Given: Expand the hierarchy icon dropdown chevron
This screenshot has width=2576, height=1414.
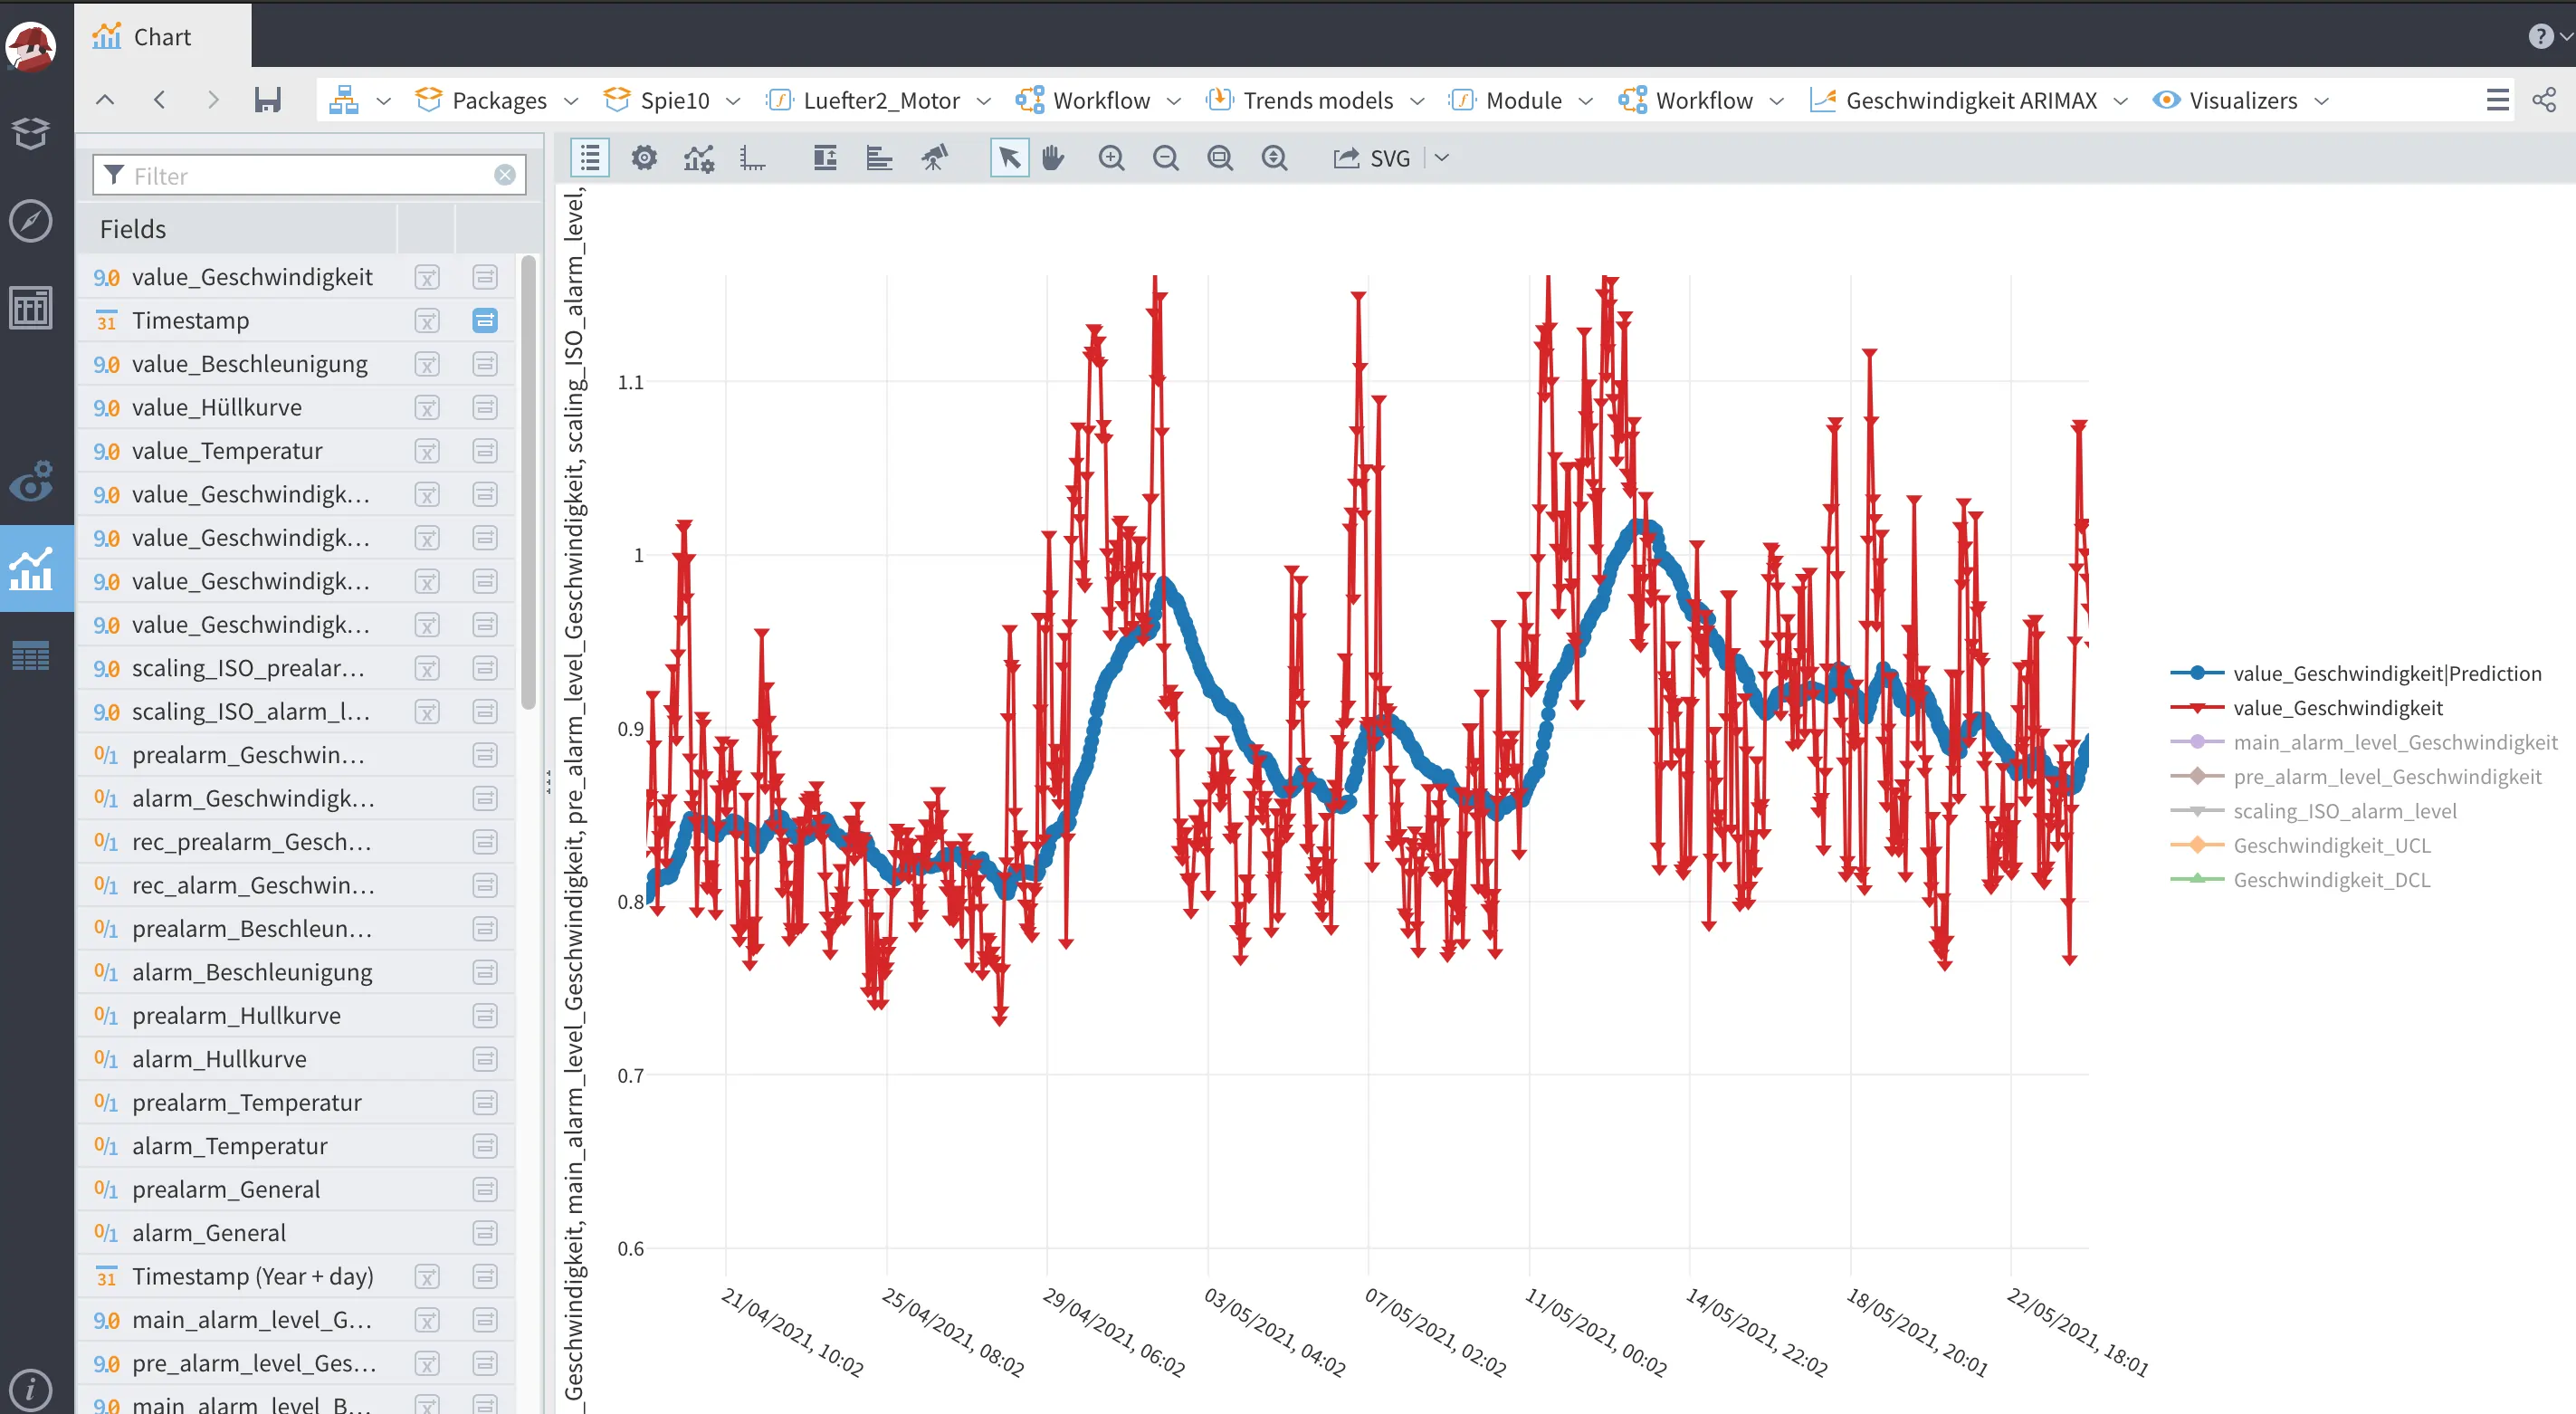Looking at the screenshot, I should pos(383,101).
